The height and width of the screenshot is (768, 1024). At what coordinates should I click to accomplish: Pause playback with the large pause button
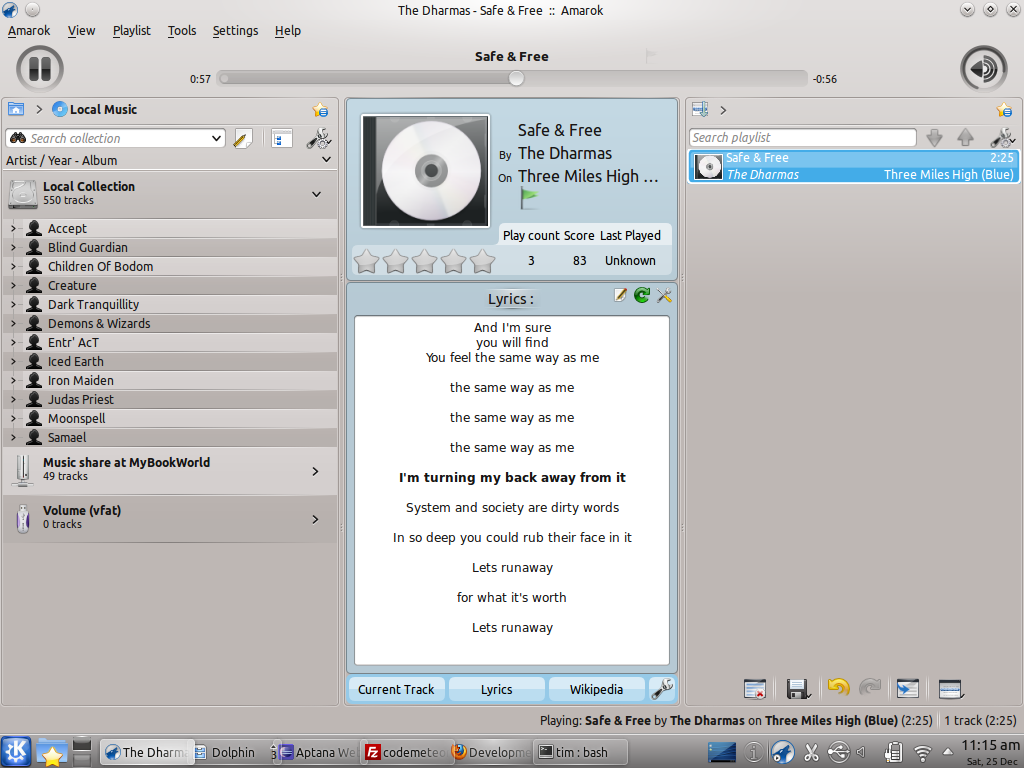coord(40,69)
